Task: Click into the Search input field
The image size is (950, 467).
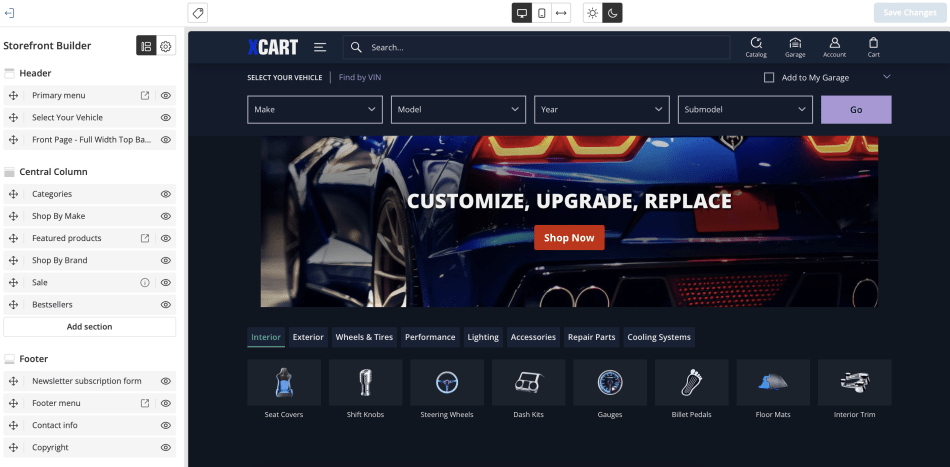Action: [536, 47]
